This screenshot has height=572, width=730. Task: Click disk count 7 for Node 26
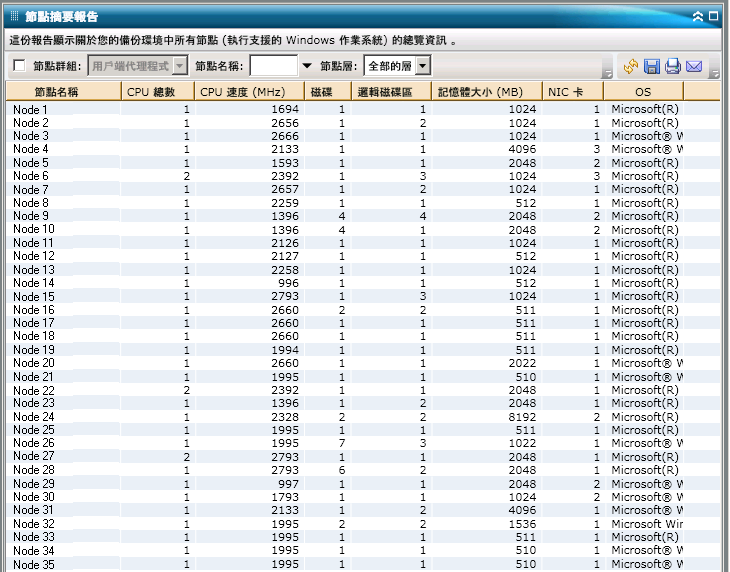[x=342, y=443]
